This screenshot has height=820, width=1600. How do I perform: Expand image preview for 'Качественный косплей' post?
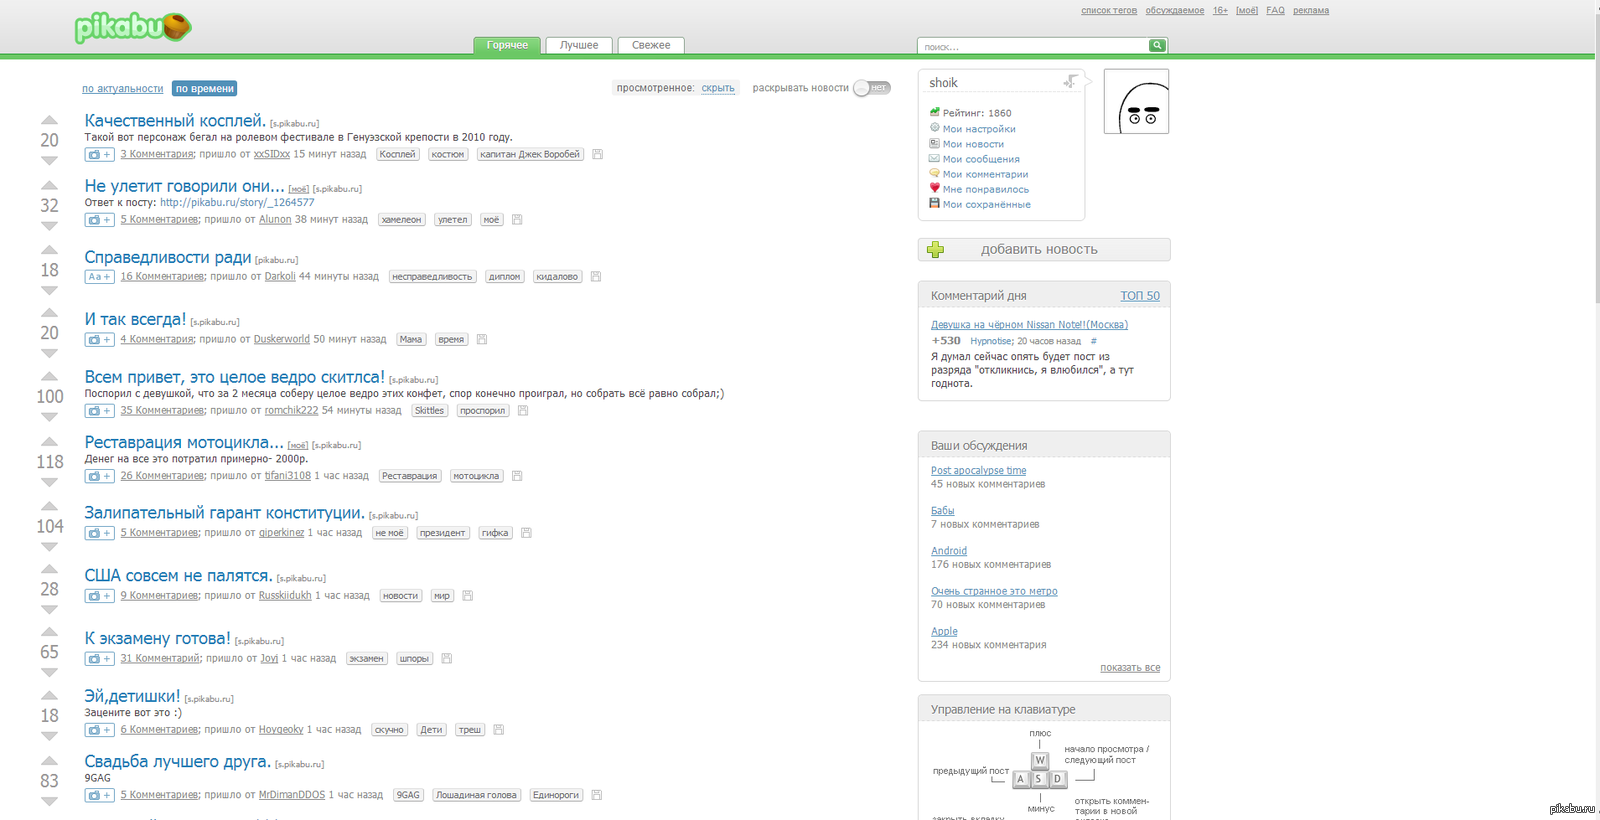[99, 155]
